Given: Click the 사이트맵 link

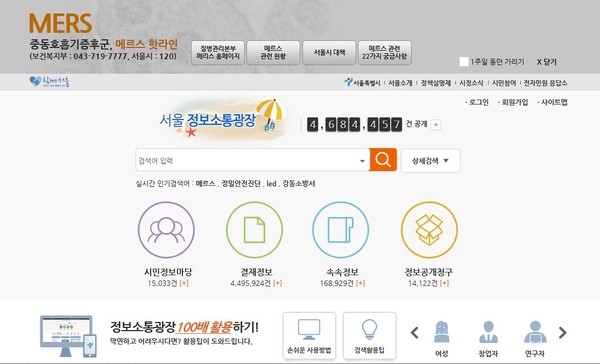Looking at the screenshot, I should point(553,102).
